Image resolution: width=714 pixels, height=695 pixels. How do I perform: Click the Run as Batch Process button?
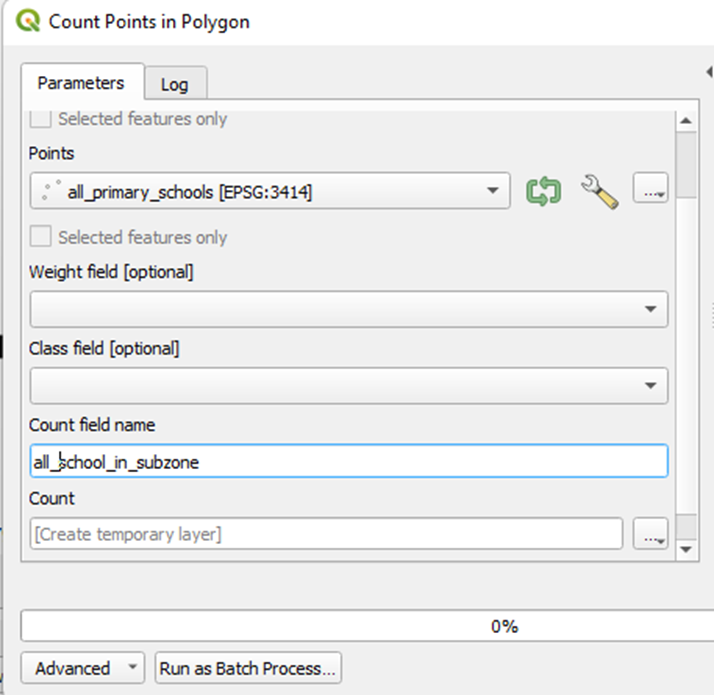pyautogui.click(x=249, y=668)
